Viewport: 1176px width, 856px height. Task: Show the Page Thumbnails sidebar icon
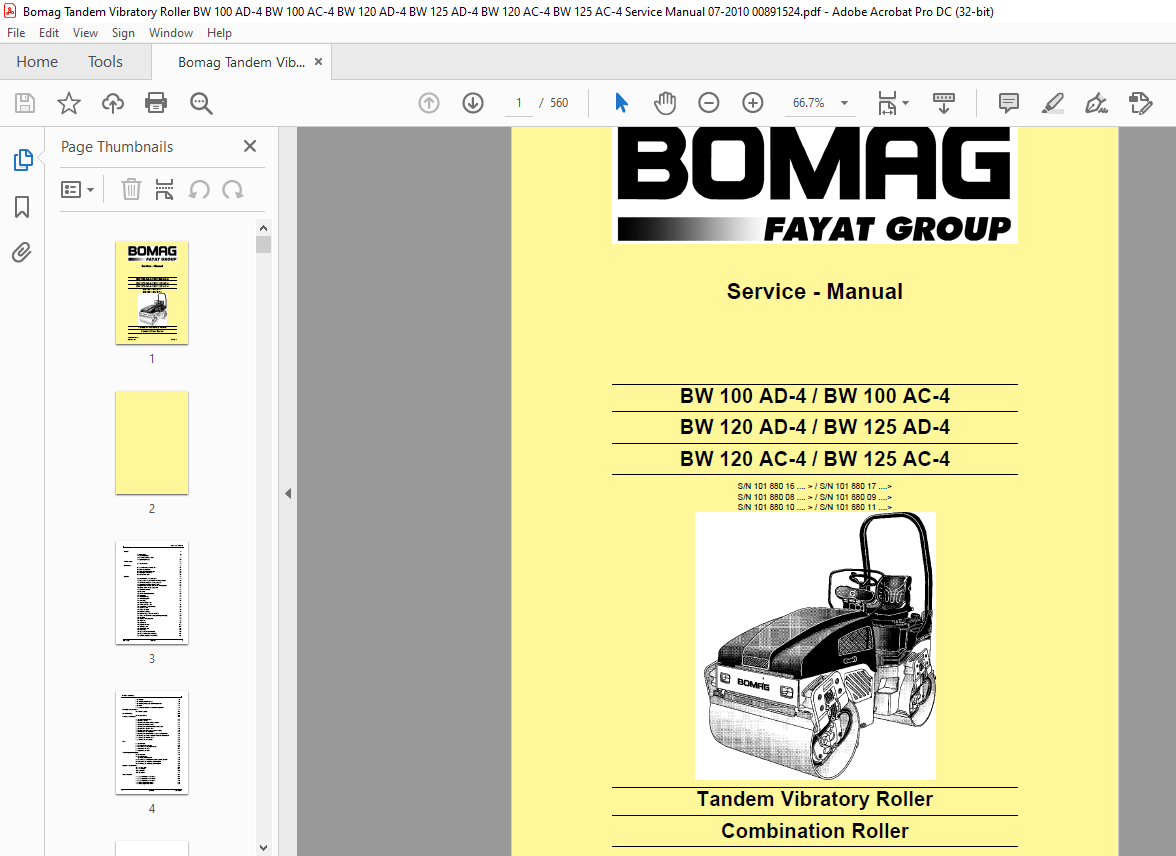pyautogui.click(x=22, y=160)
